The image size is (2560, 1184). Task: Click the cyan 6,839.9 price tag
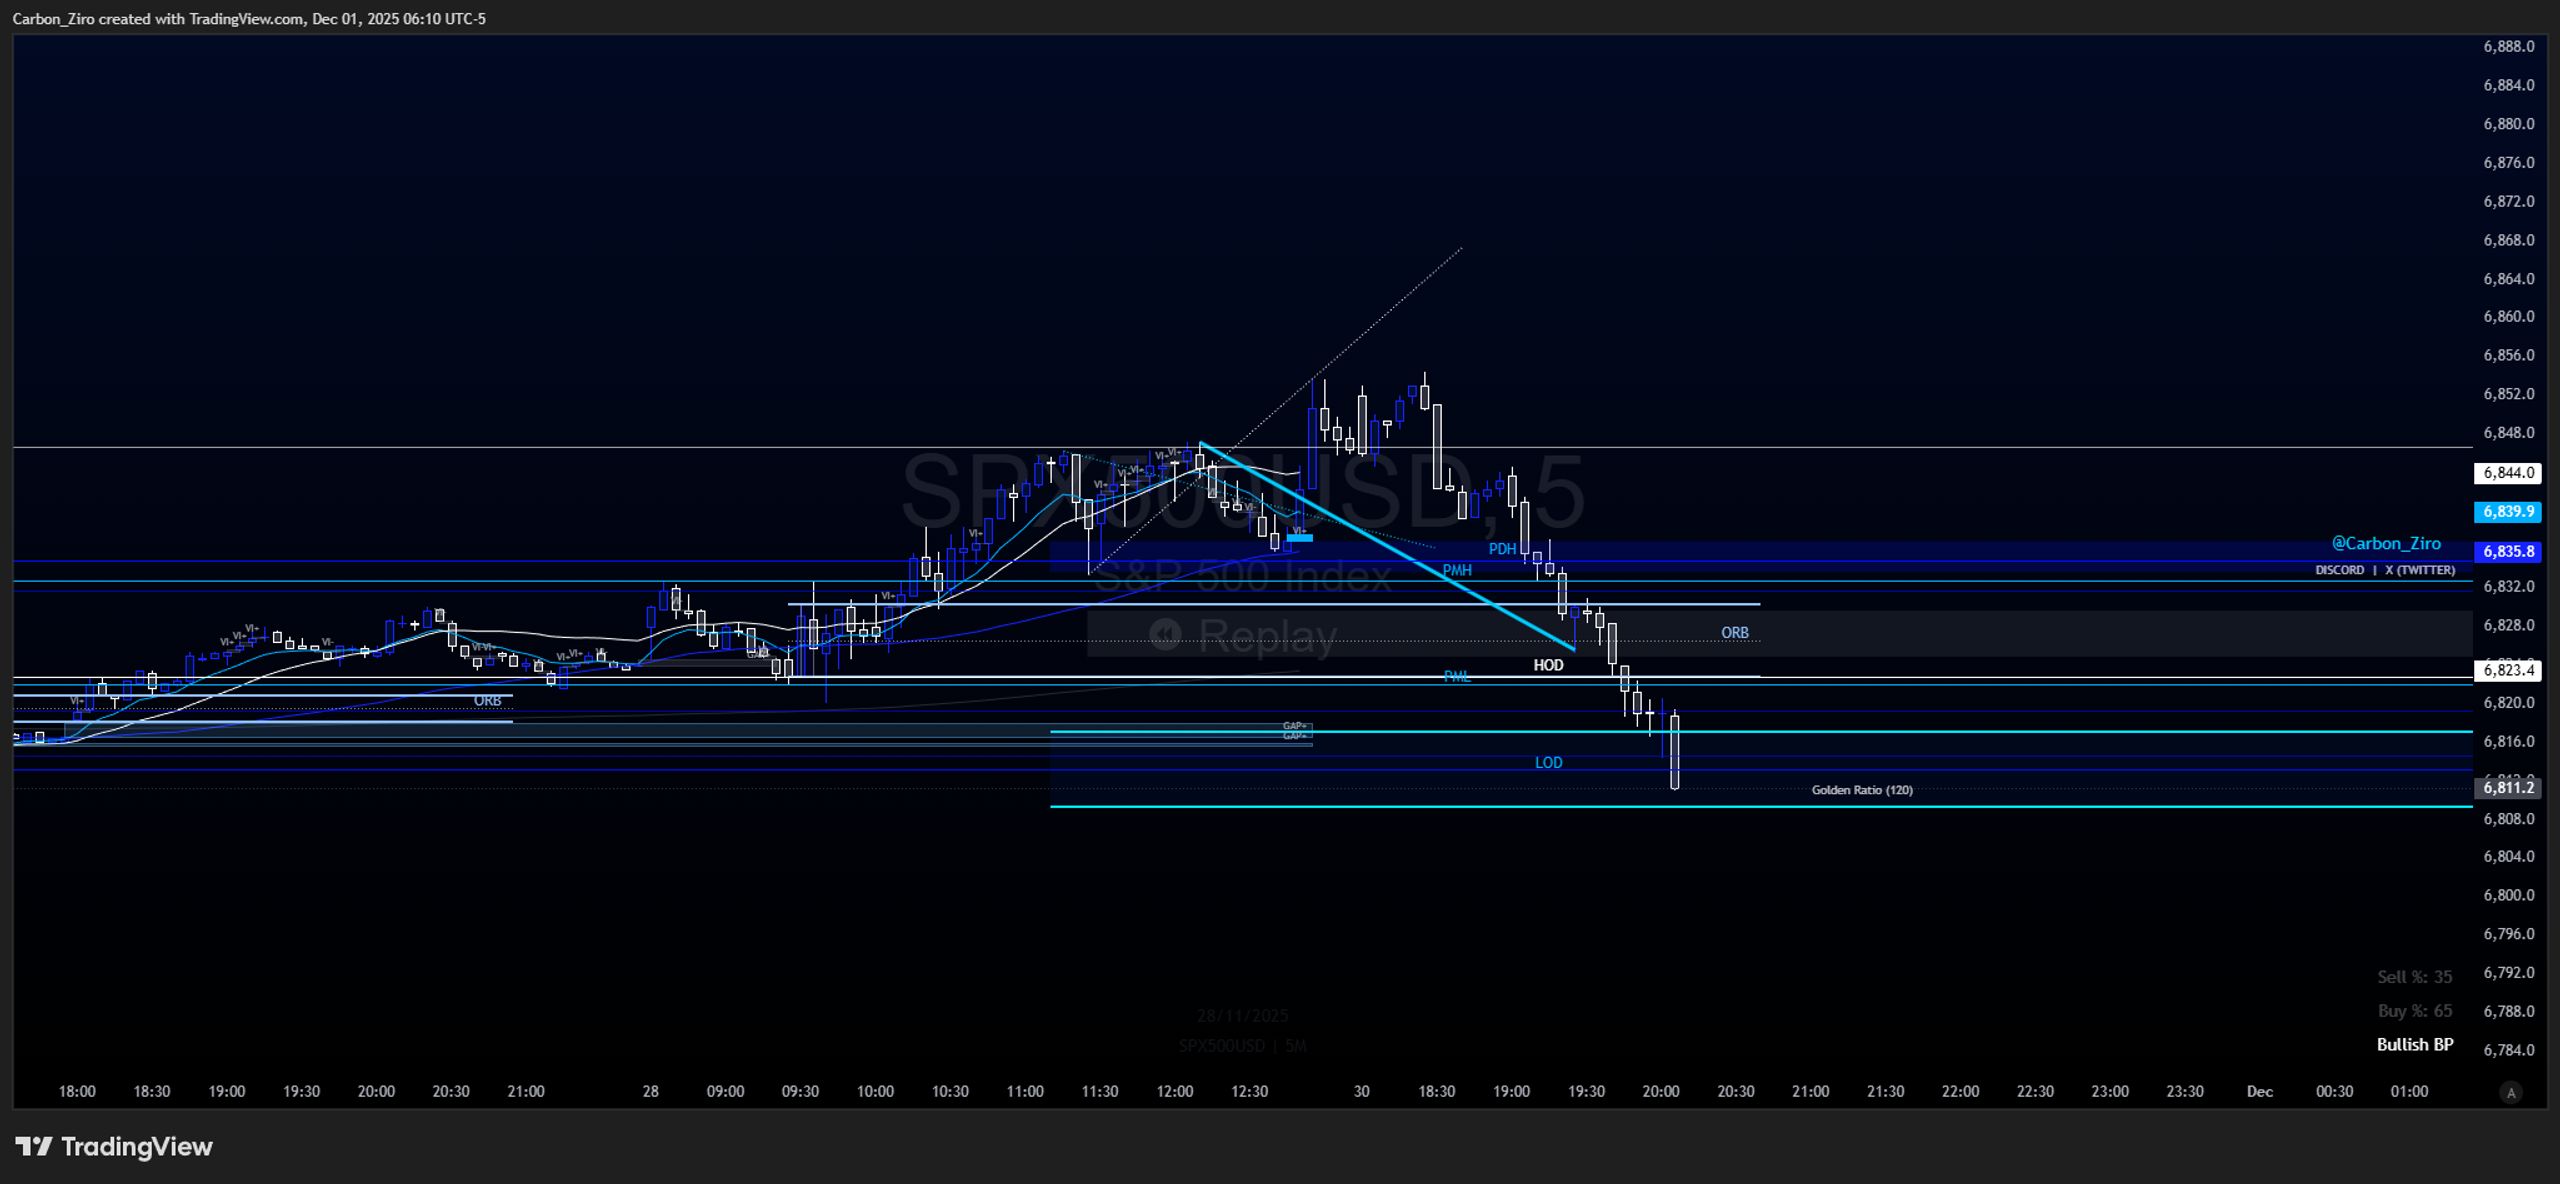2508,511
